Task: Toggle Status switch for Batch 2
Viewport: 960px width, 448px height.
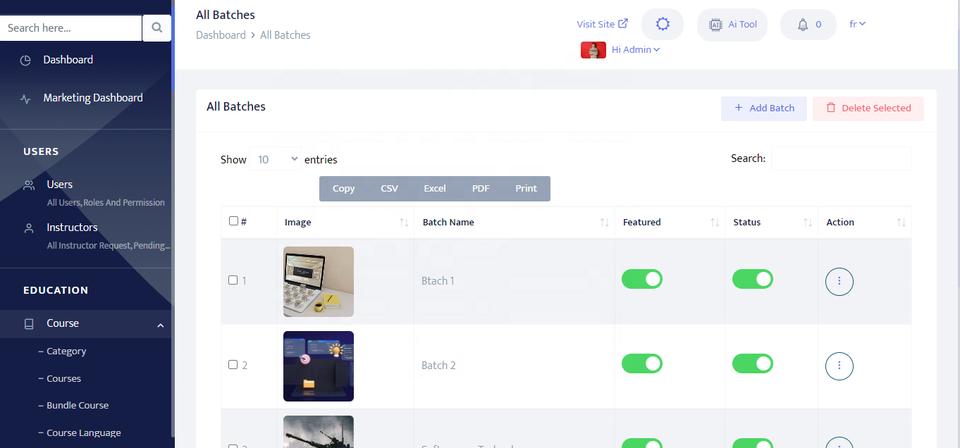Action: pyautogui.click(x=752, y=364)
